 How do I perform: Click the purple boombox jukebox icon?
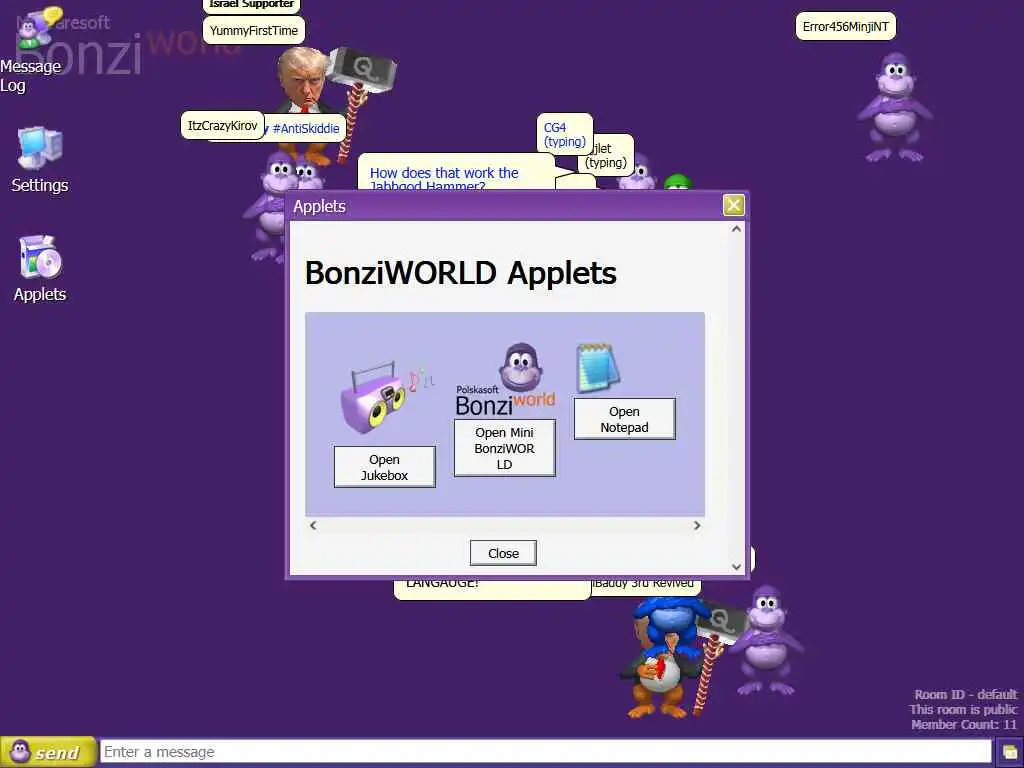point(385,397)
